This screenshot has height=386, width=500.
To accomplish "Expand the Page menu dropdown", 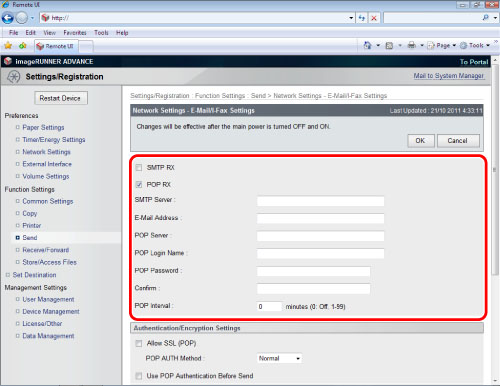I will pos(442,45).
